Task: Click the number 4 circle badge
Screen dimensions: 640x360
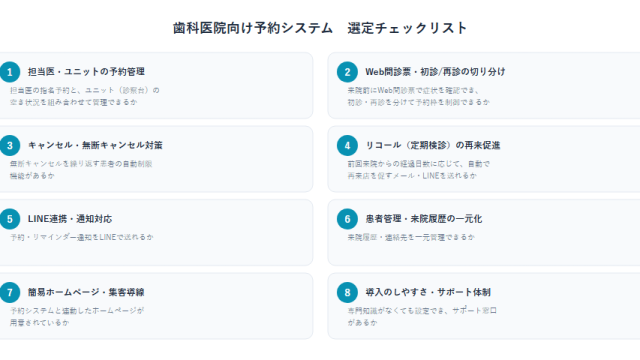Action: point(347,146)
